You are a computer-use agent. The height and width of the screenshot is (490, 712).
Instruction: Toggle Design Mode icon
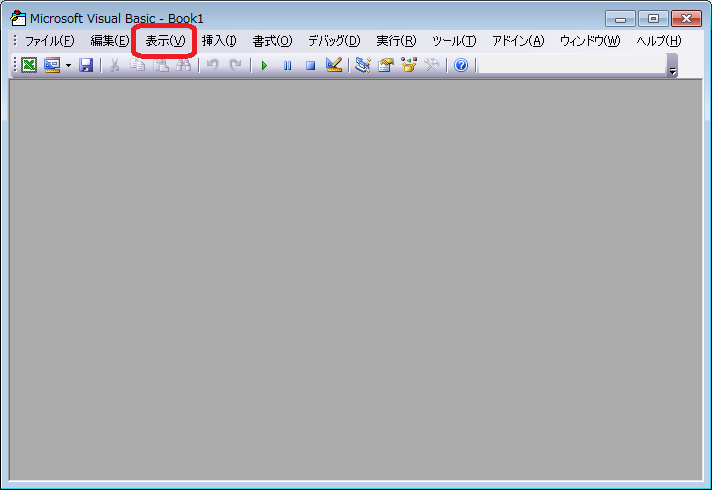334,65
